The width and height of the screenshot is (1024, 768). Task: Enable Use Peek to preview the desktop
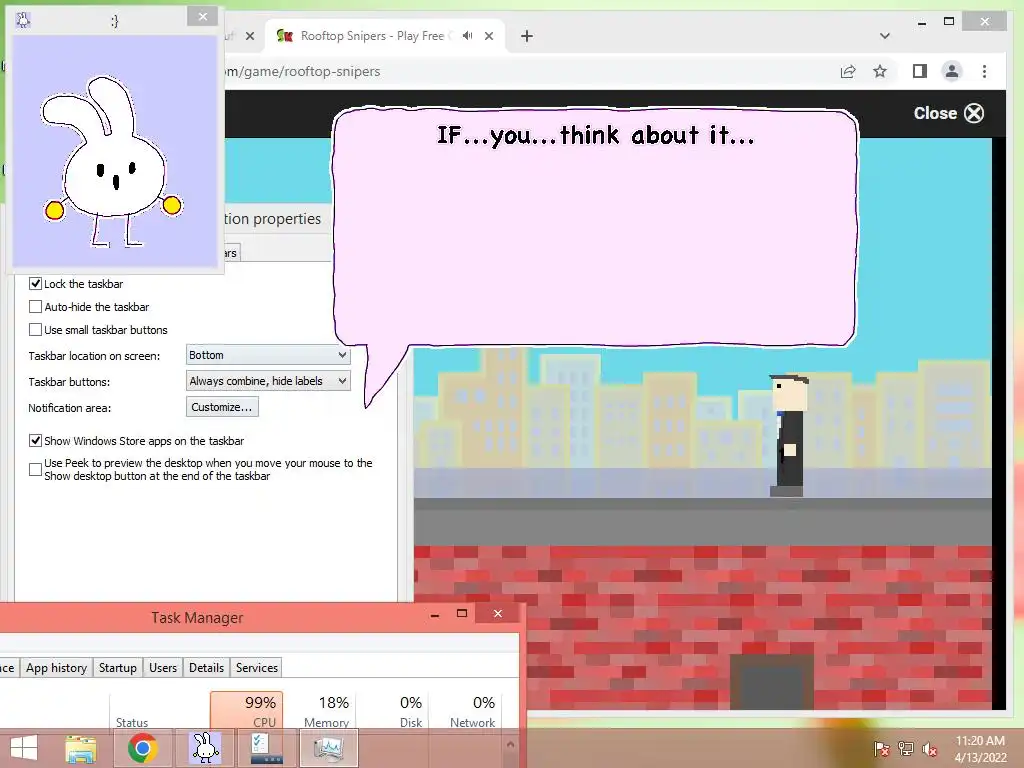tap(35, 470)
